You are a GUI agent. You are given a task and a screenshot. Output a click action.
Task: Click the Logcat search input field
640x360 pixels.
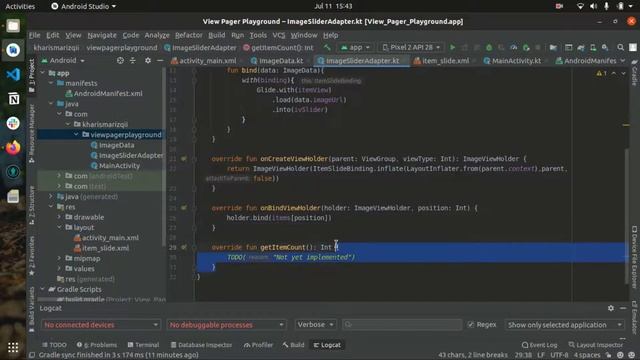402,324
